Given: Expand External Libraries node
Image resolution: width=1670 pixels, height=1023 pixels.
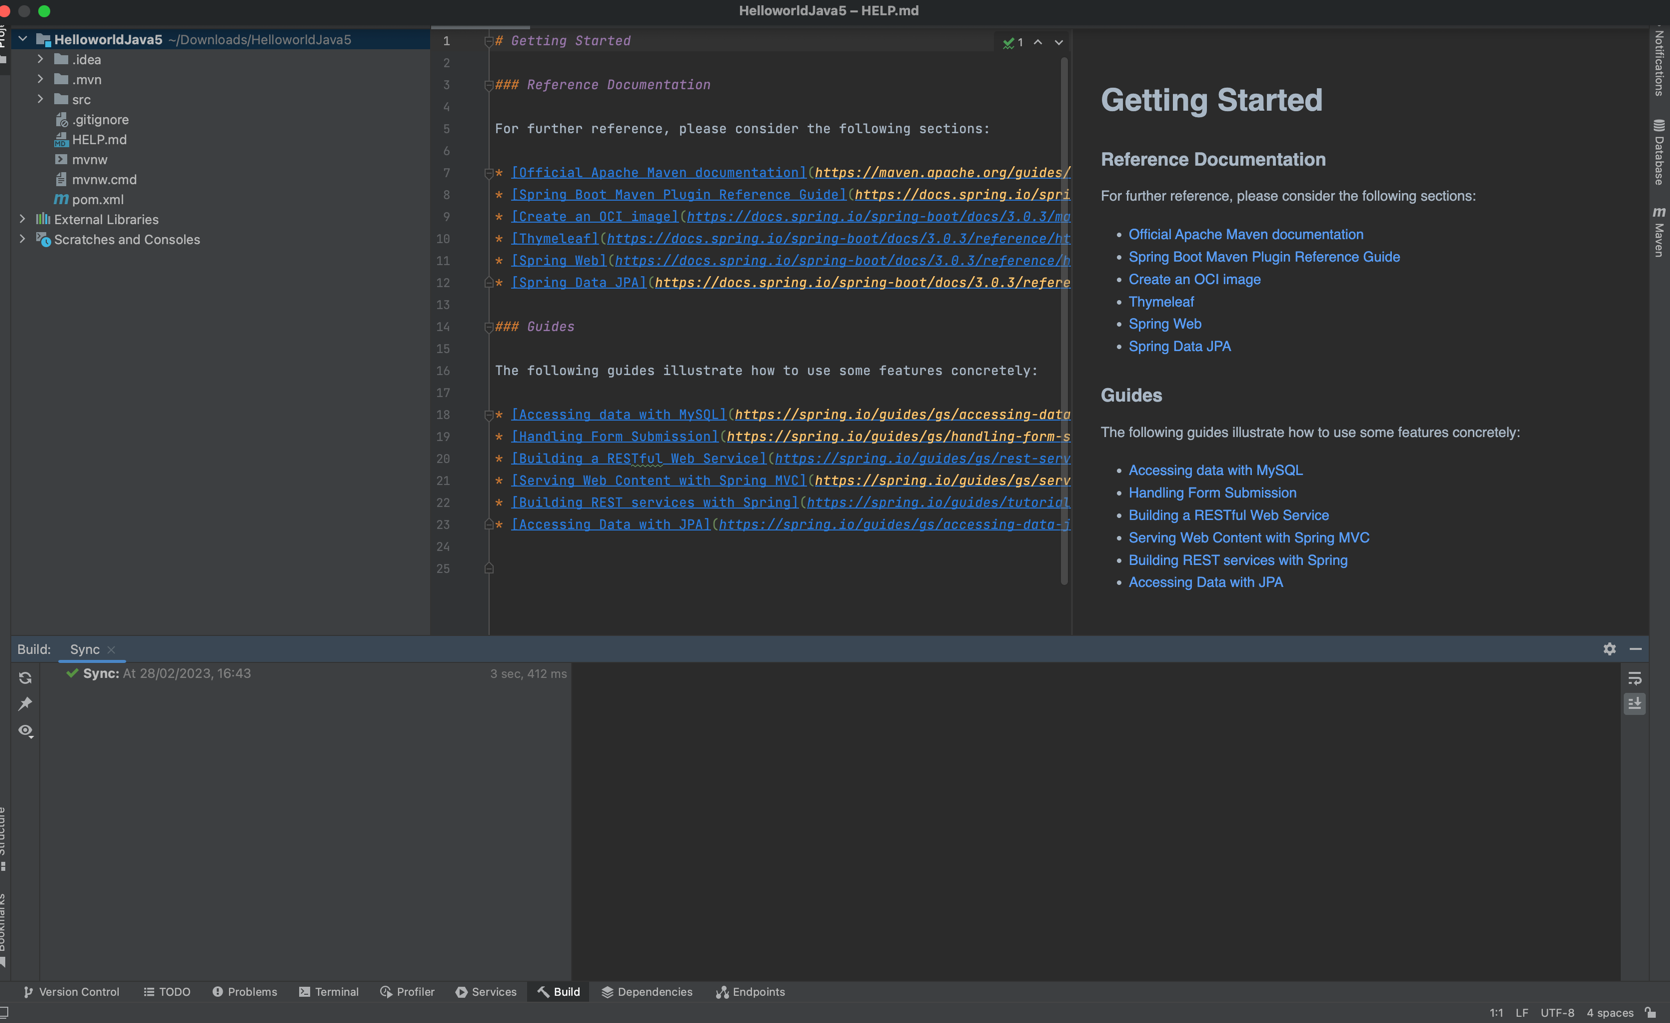Looking at the screenshot, I should point(22,219).
